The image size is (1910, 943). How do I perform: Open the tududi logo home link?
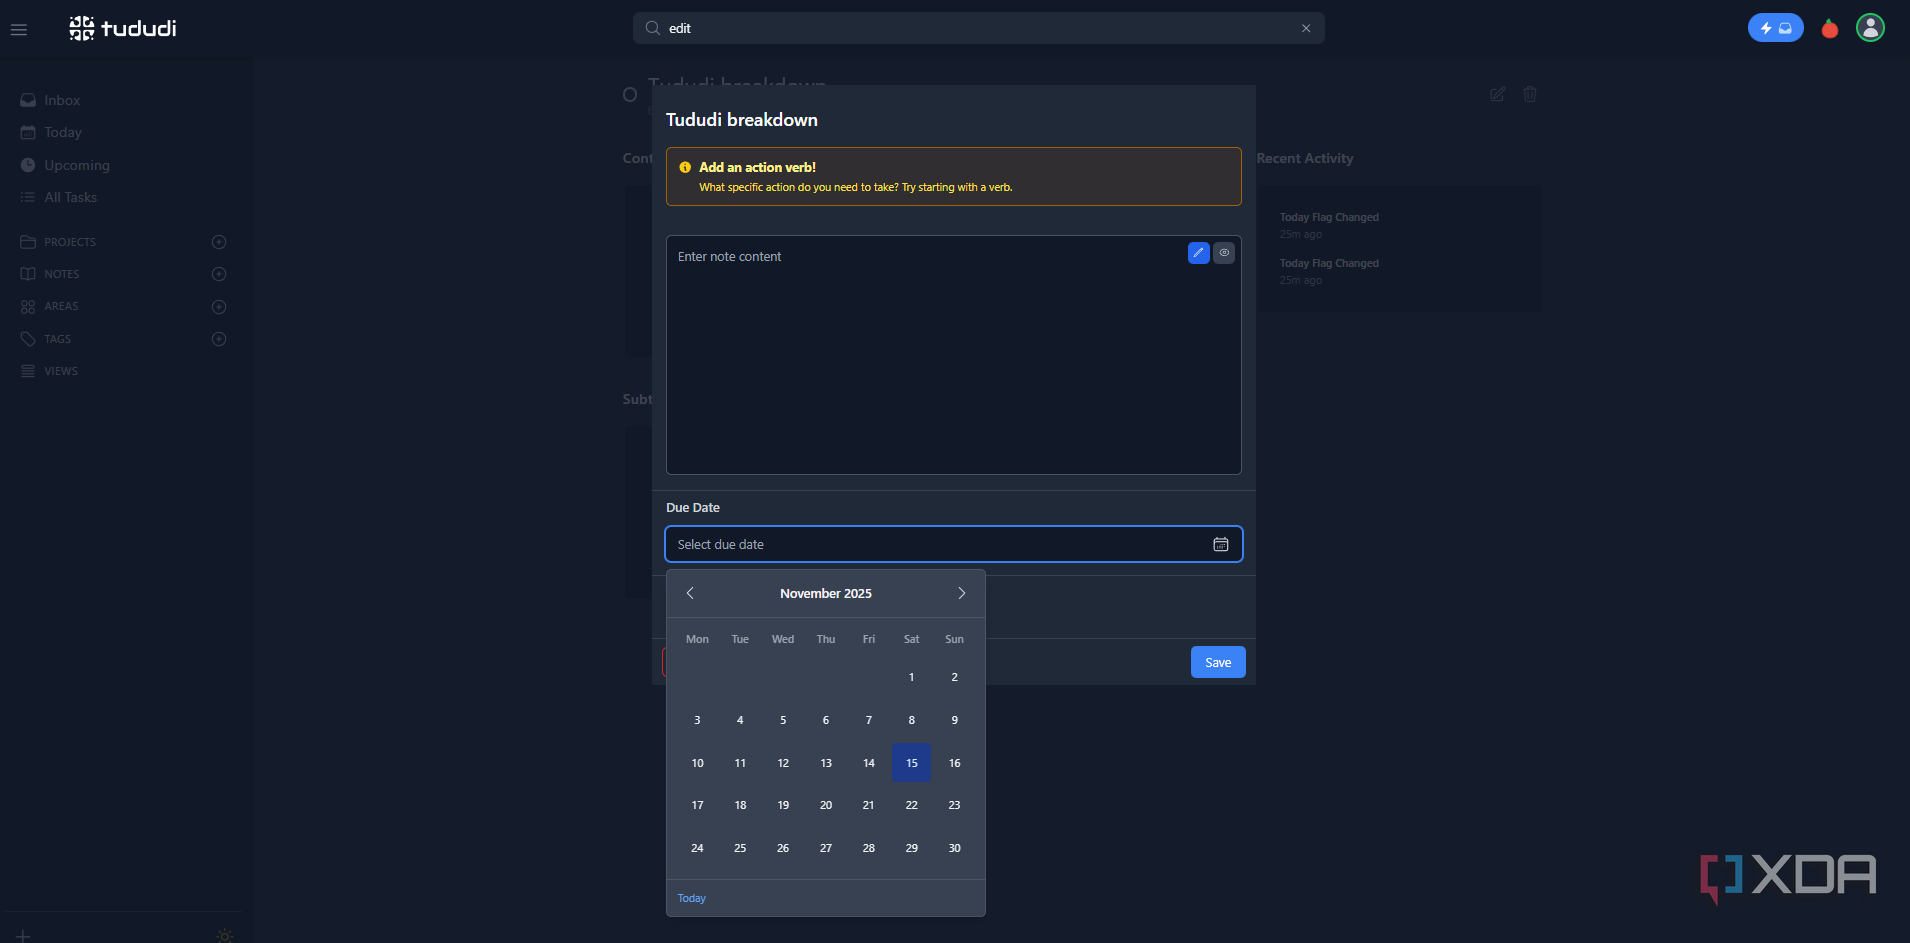tap(122, 28)
